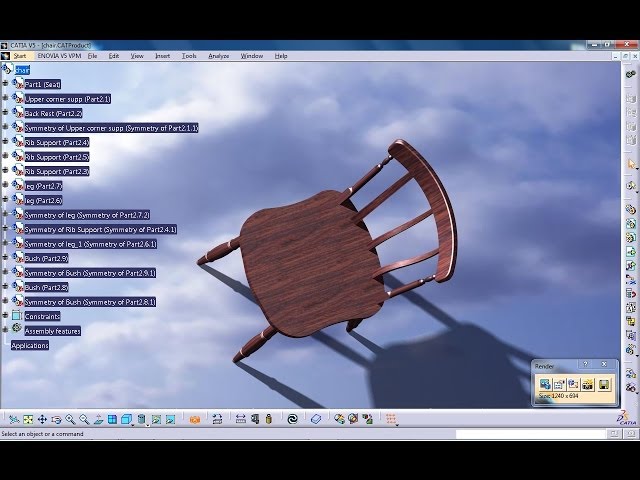Click the Hide/Show icon in bottom toolbar
Viewport: 640px width, 480px height.
[x=156, y=419]
